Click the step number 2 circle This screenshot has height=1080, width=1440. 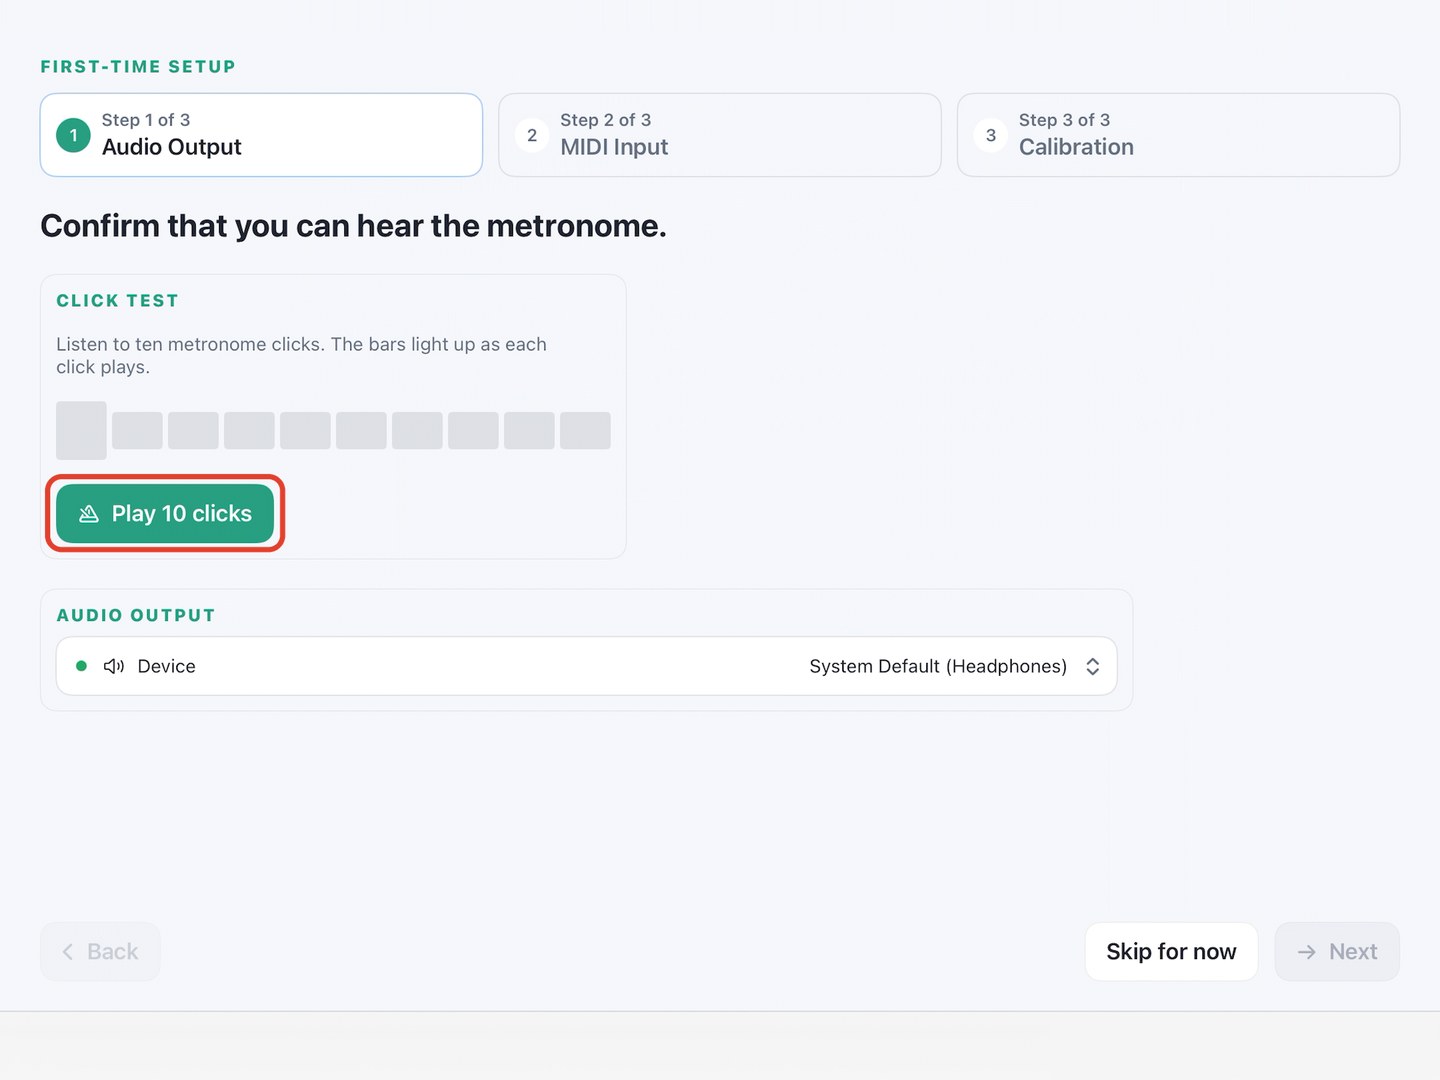532,135
